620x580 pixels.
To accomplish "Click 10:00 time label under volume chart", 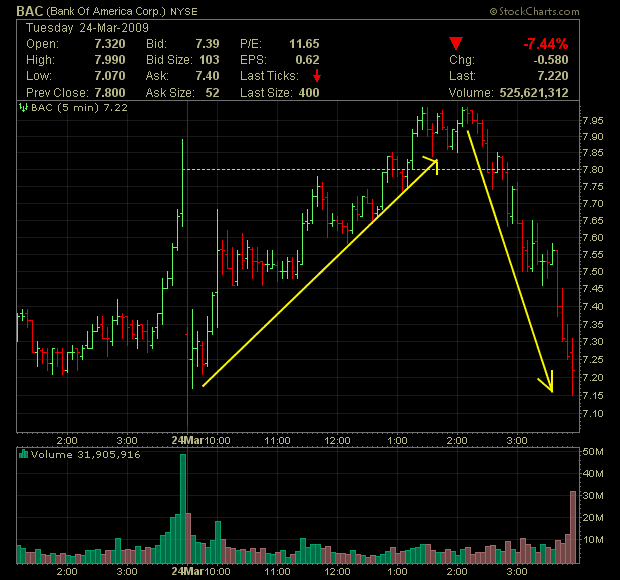I will [x=217, y=572].
